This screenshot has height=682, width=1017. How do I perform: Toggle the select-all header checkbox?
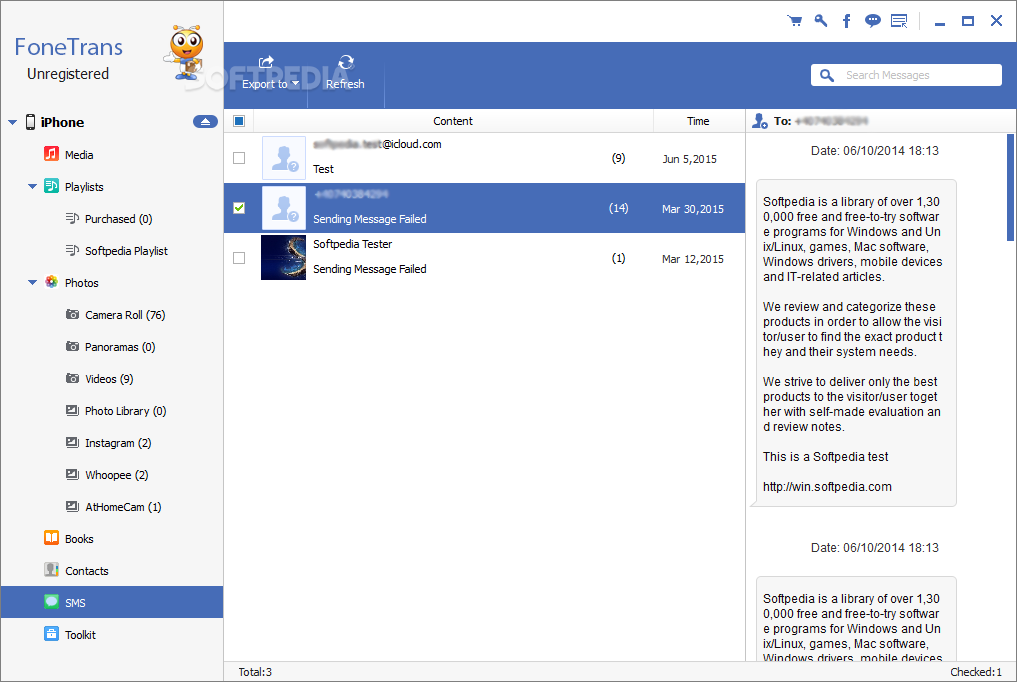[239, 121]
